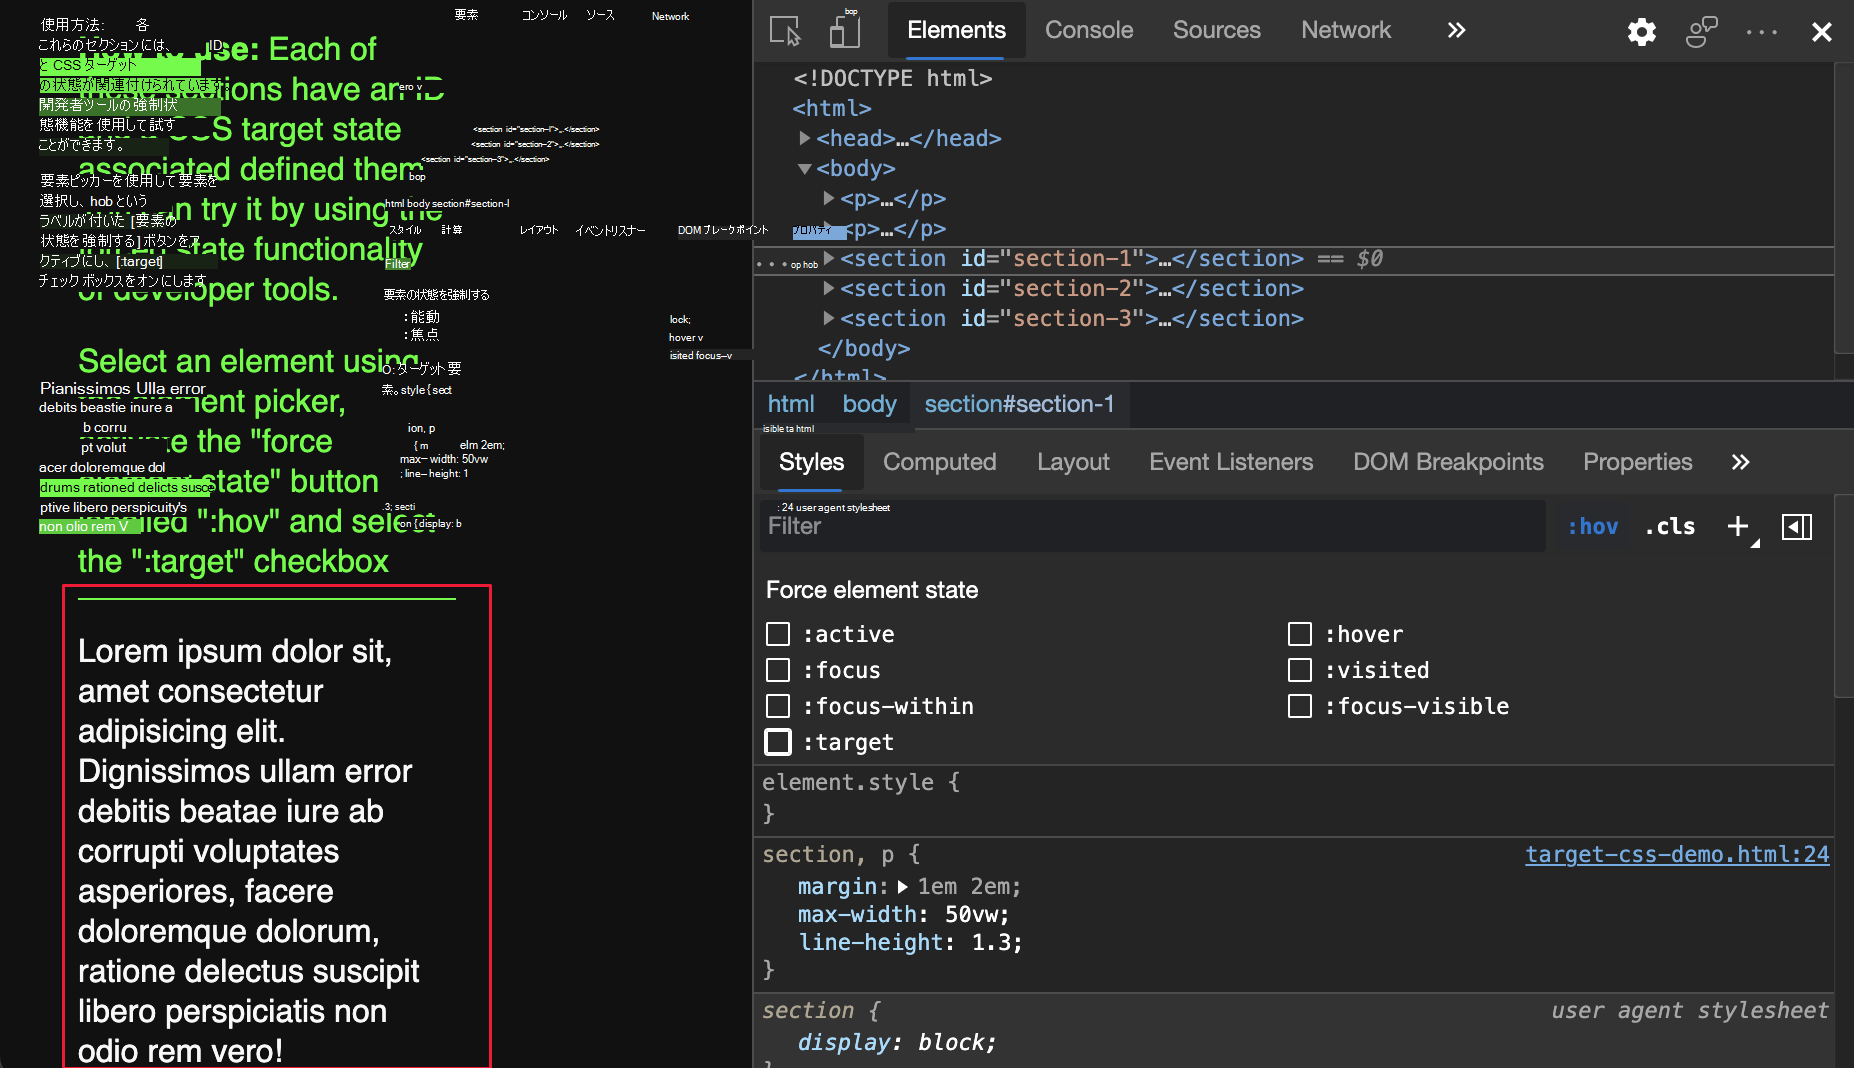Open DevTools settings gear

coord(1641,31)
